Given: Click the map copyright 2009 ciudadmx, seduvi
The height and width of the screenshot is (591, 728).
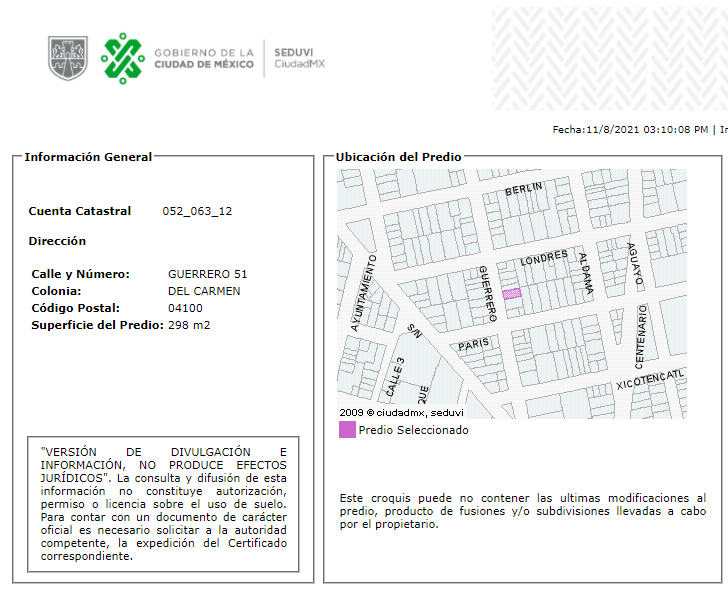Looking at the screenshot, I should tap(402, 412).
